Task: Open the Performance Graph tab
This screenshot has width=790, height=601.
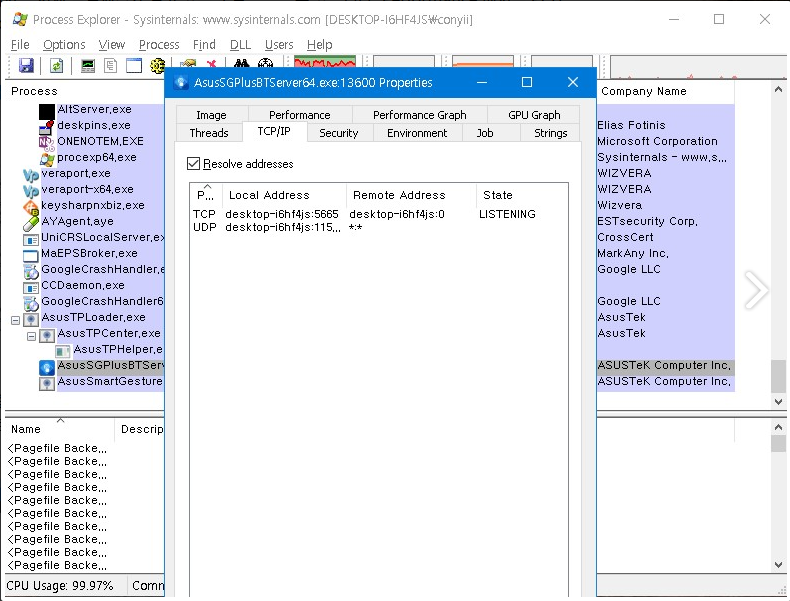Action: point(419,115)
